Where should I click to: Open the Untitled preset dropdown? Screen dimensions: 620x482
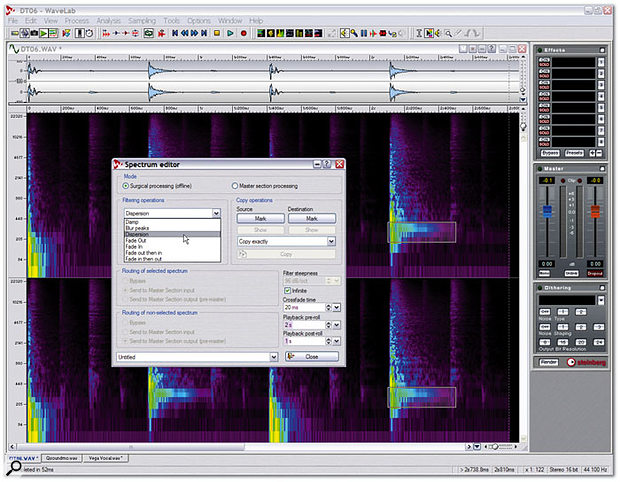pos(197,357)
